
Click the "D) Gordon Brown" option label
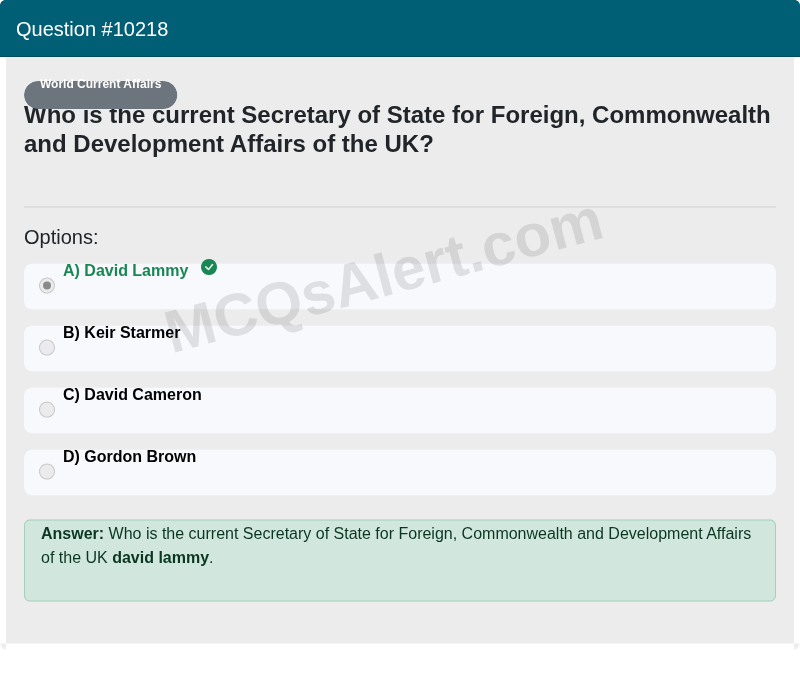point(129,456)
